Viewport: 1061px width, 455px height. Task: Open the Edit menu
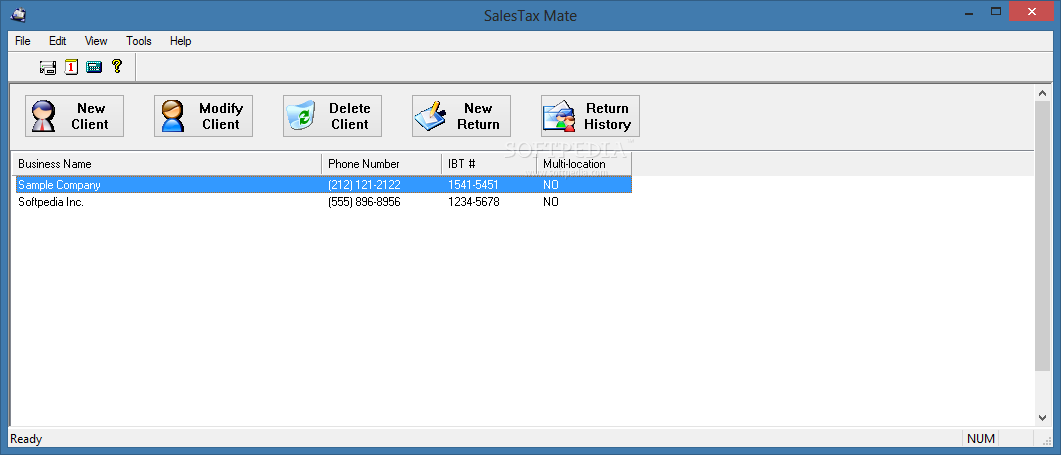click(x=58, y=41)
